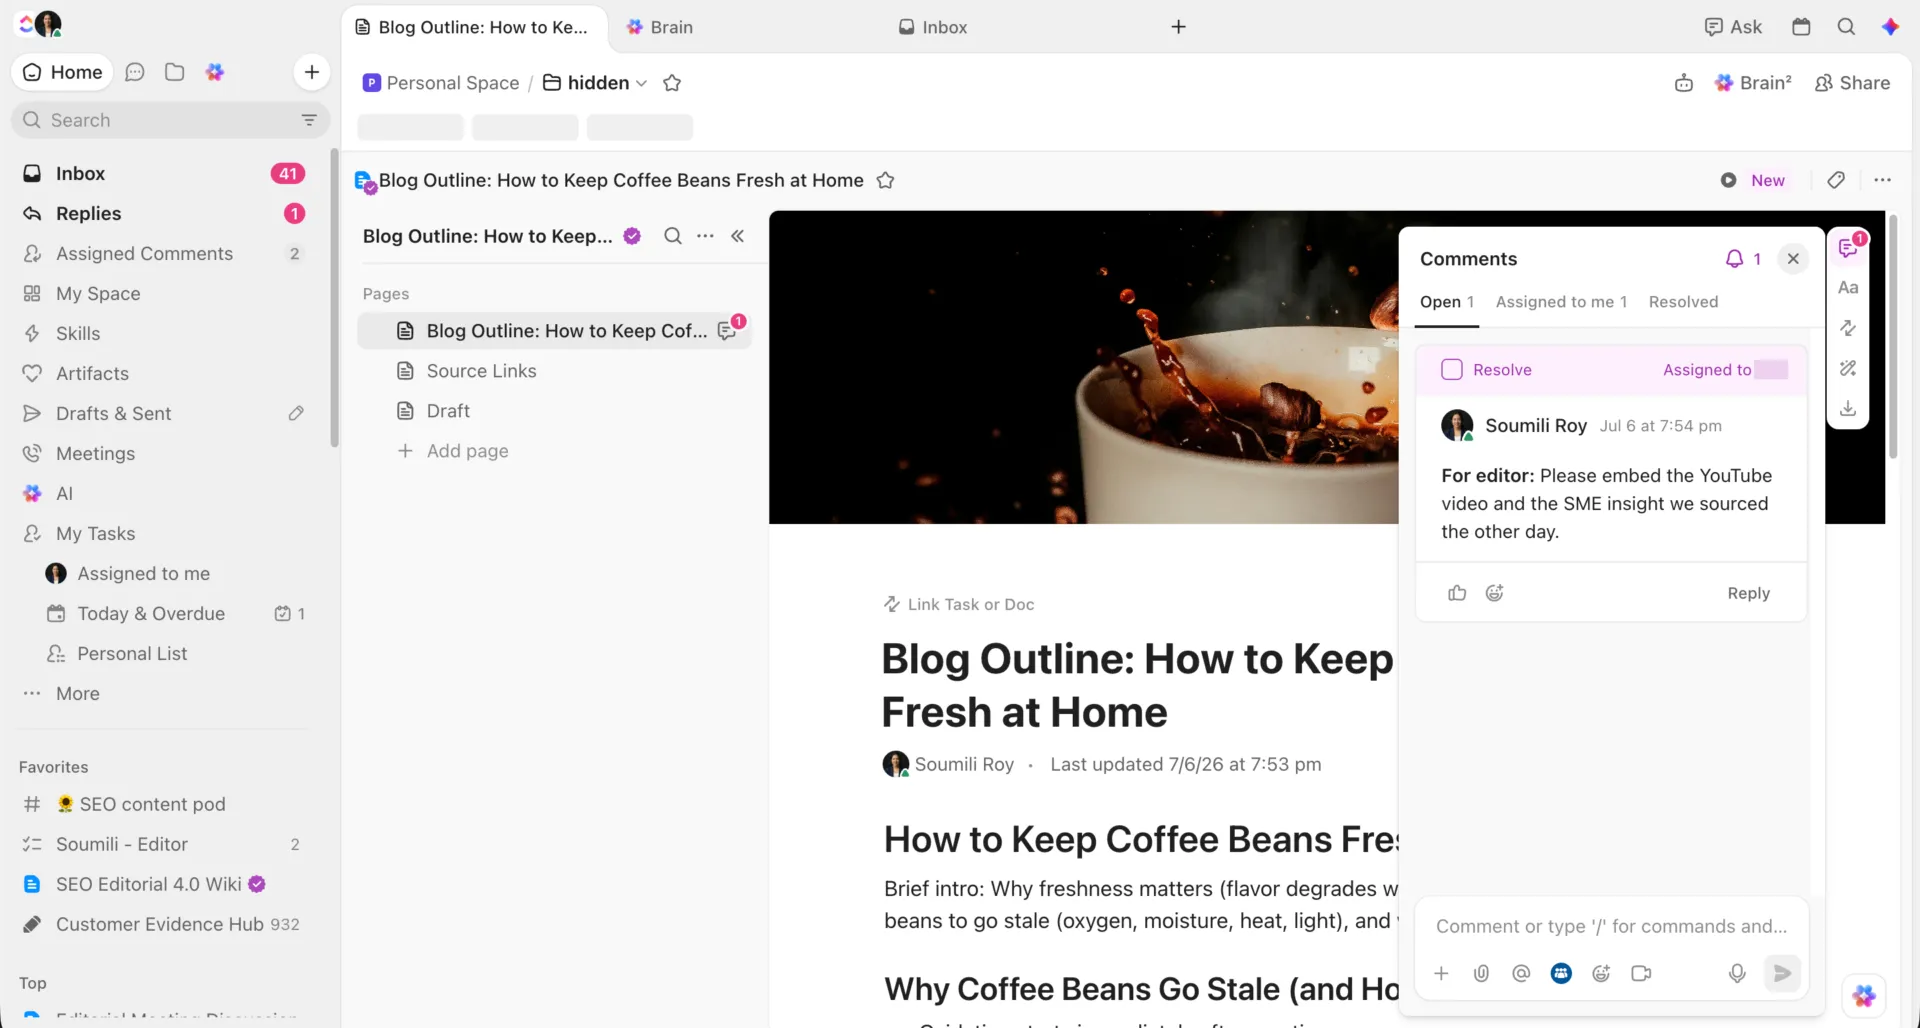Image resolution: width=1920 pixels, height=1028 pixels.
Task: Open the autopilot robot icon near Brain²
Action: [1684, 83]
